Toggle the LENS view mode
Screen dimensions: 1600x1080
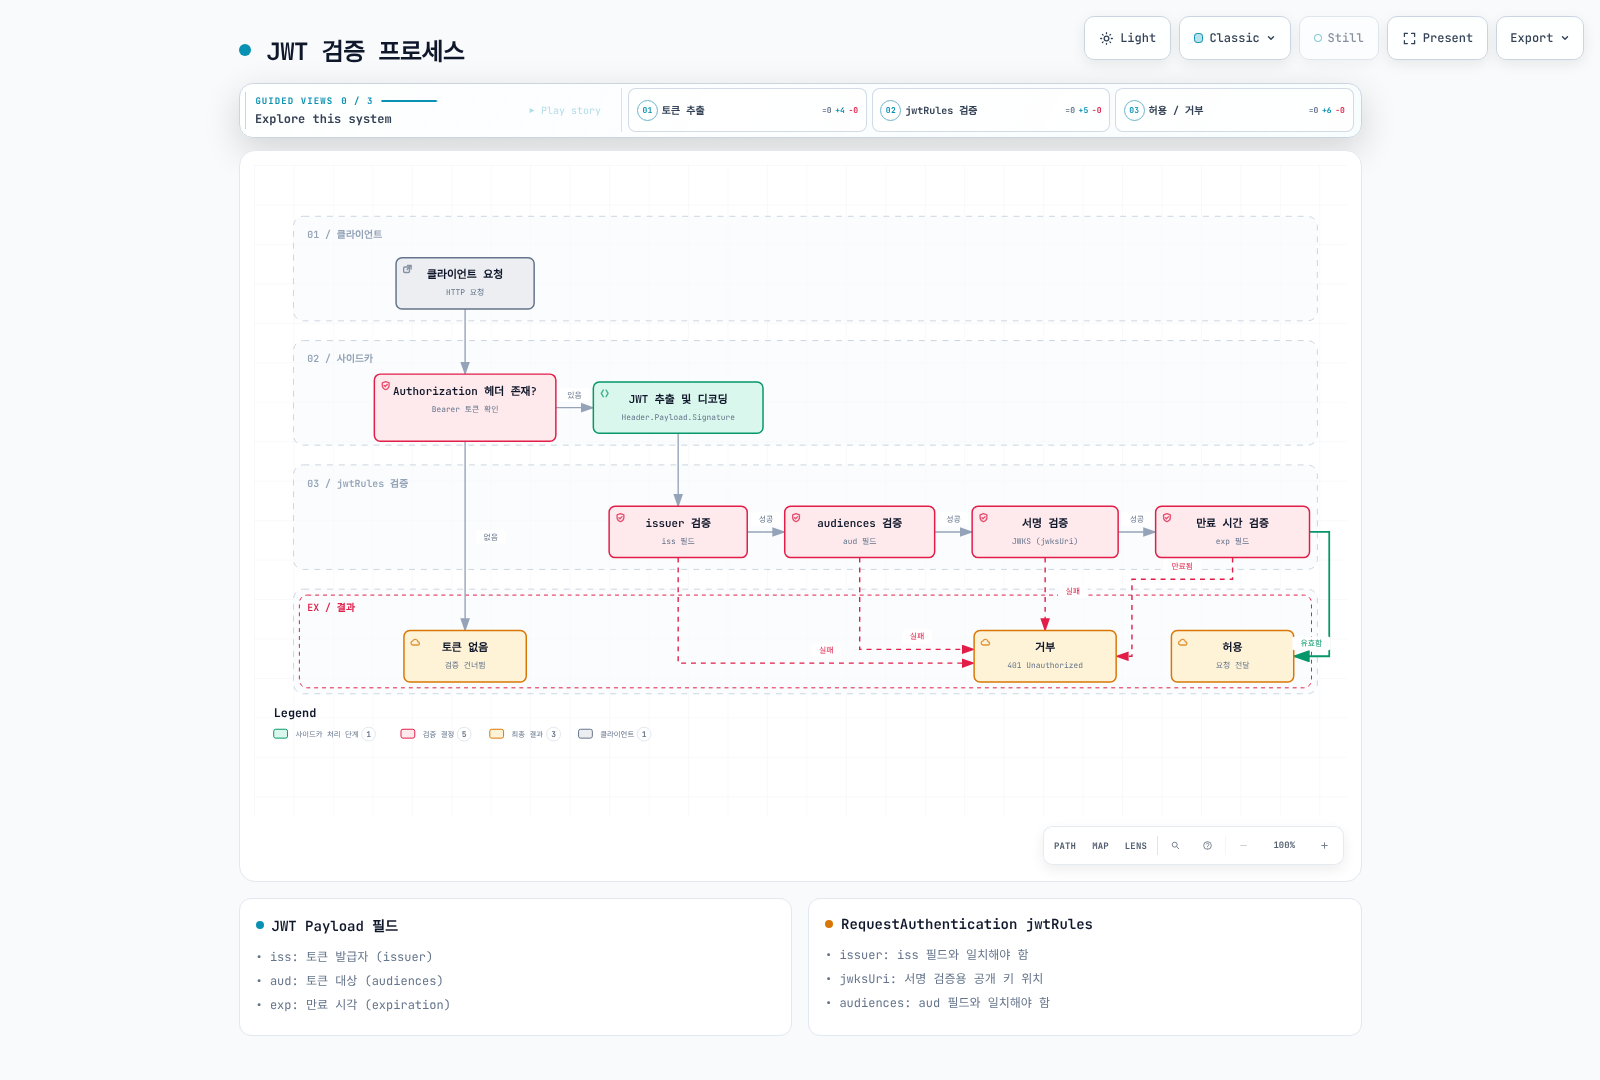pos(1136,846)
